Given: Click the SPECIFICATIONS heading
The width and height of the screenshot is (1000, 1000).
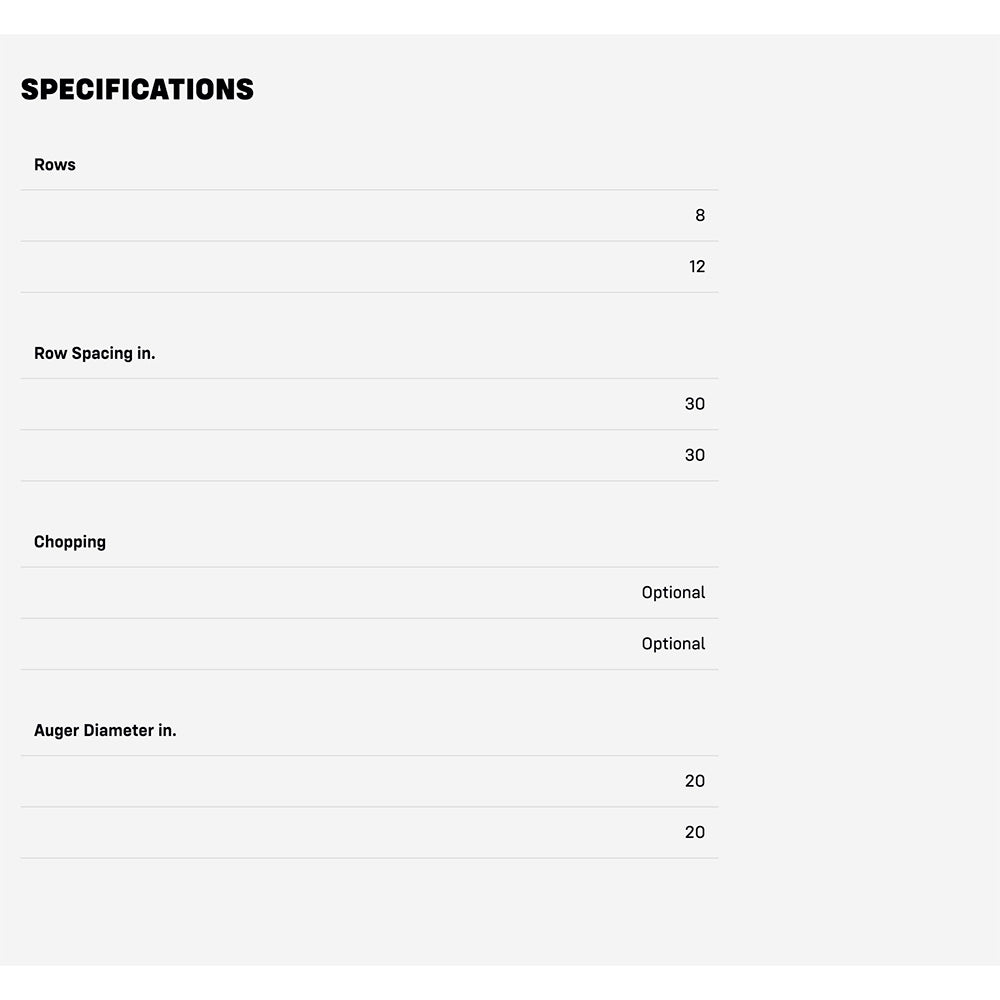Looking at the screenshot, I should click(137, 90).
